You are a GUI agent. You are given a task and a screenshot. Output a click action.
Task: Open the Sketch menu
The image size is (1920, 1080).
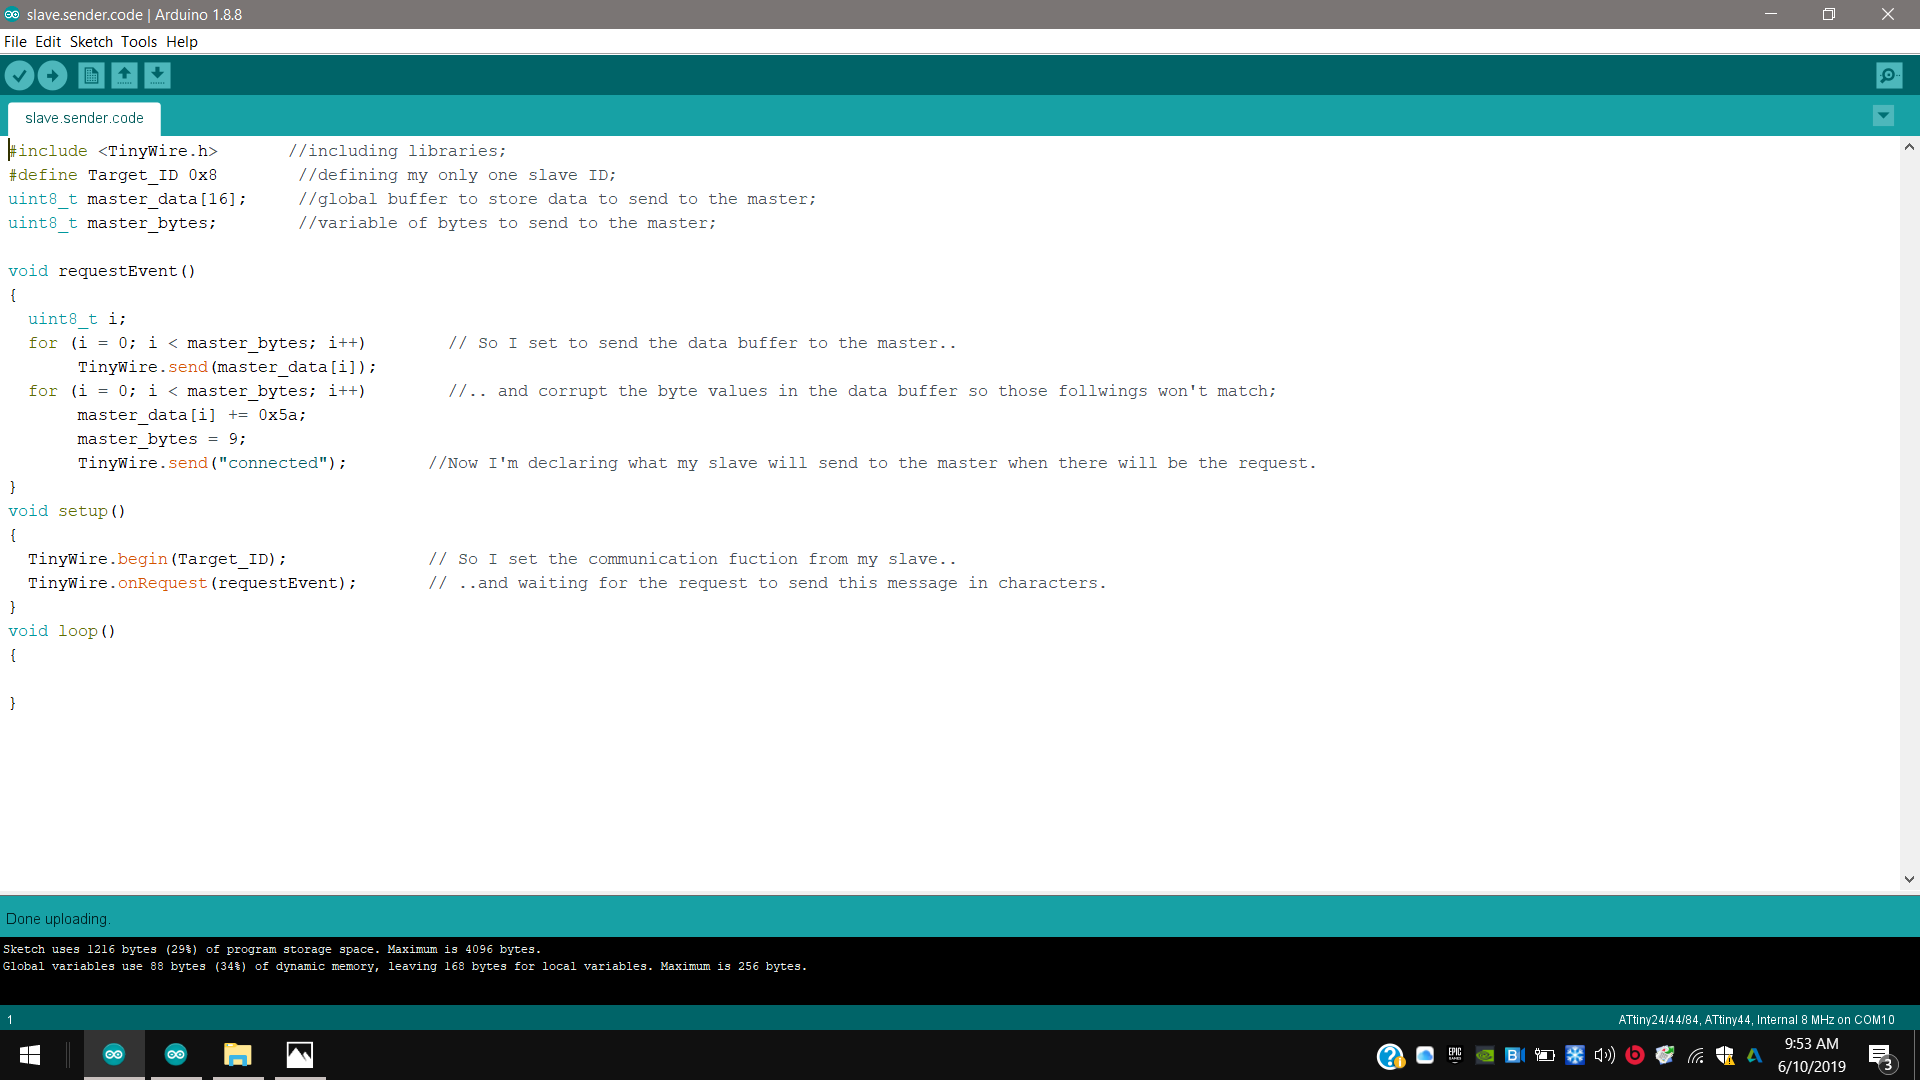(x=91, y=42)
